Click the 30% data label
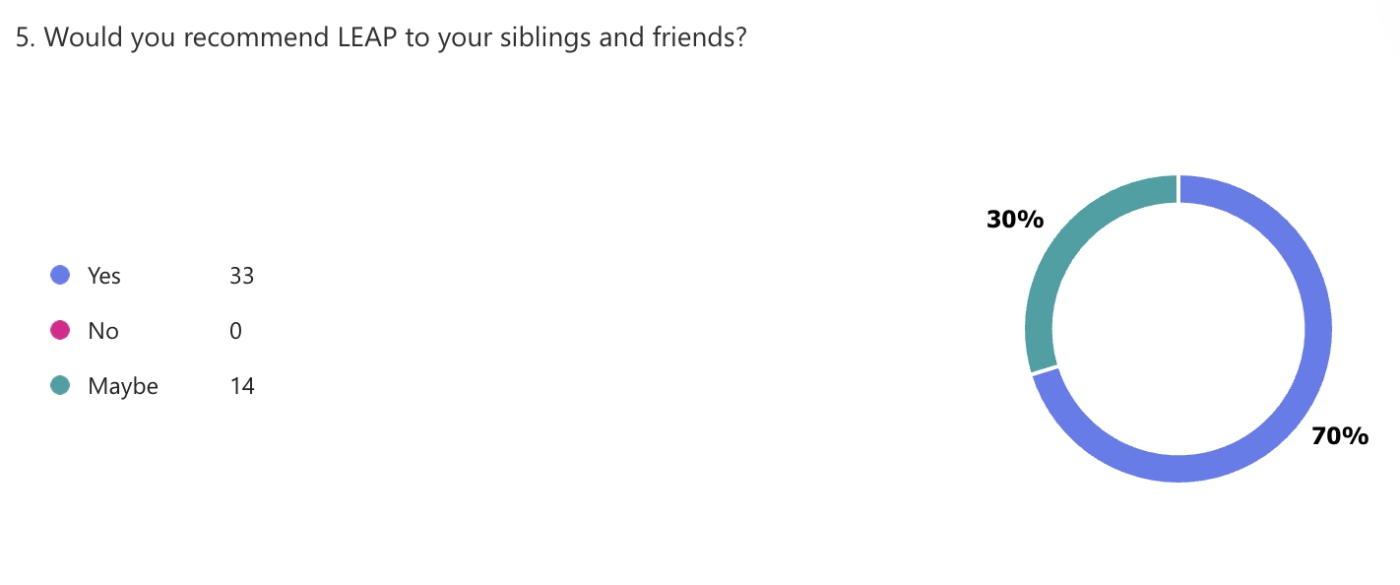 point(1014,219)
